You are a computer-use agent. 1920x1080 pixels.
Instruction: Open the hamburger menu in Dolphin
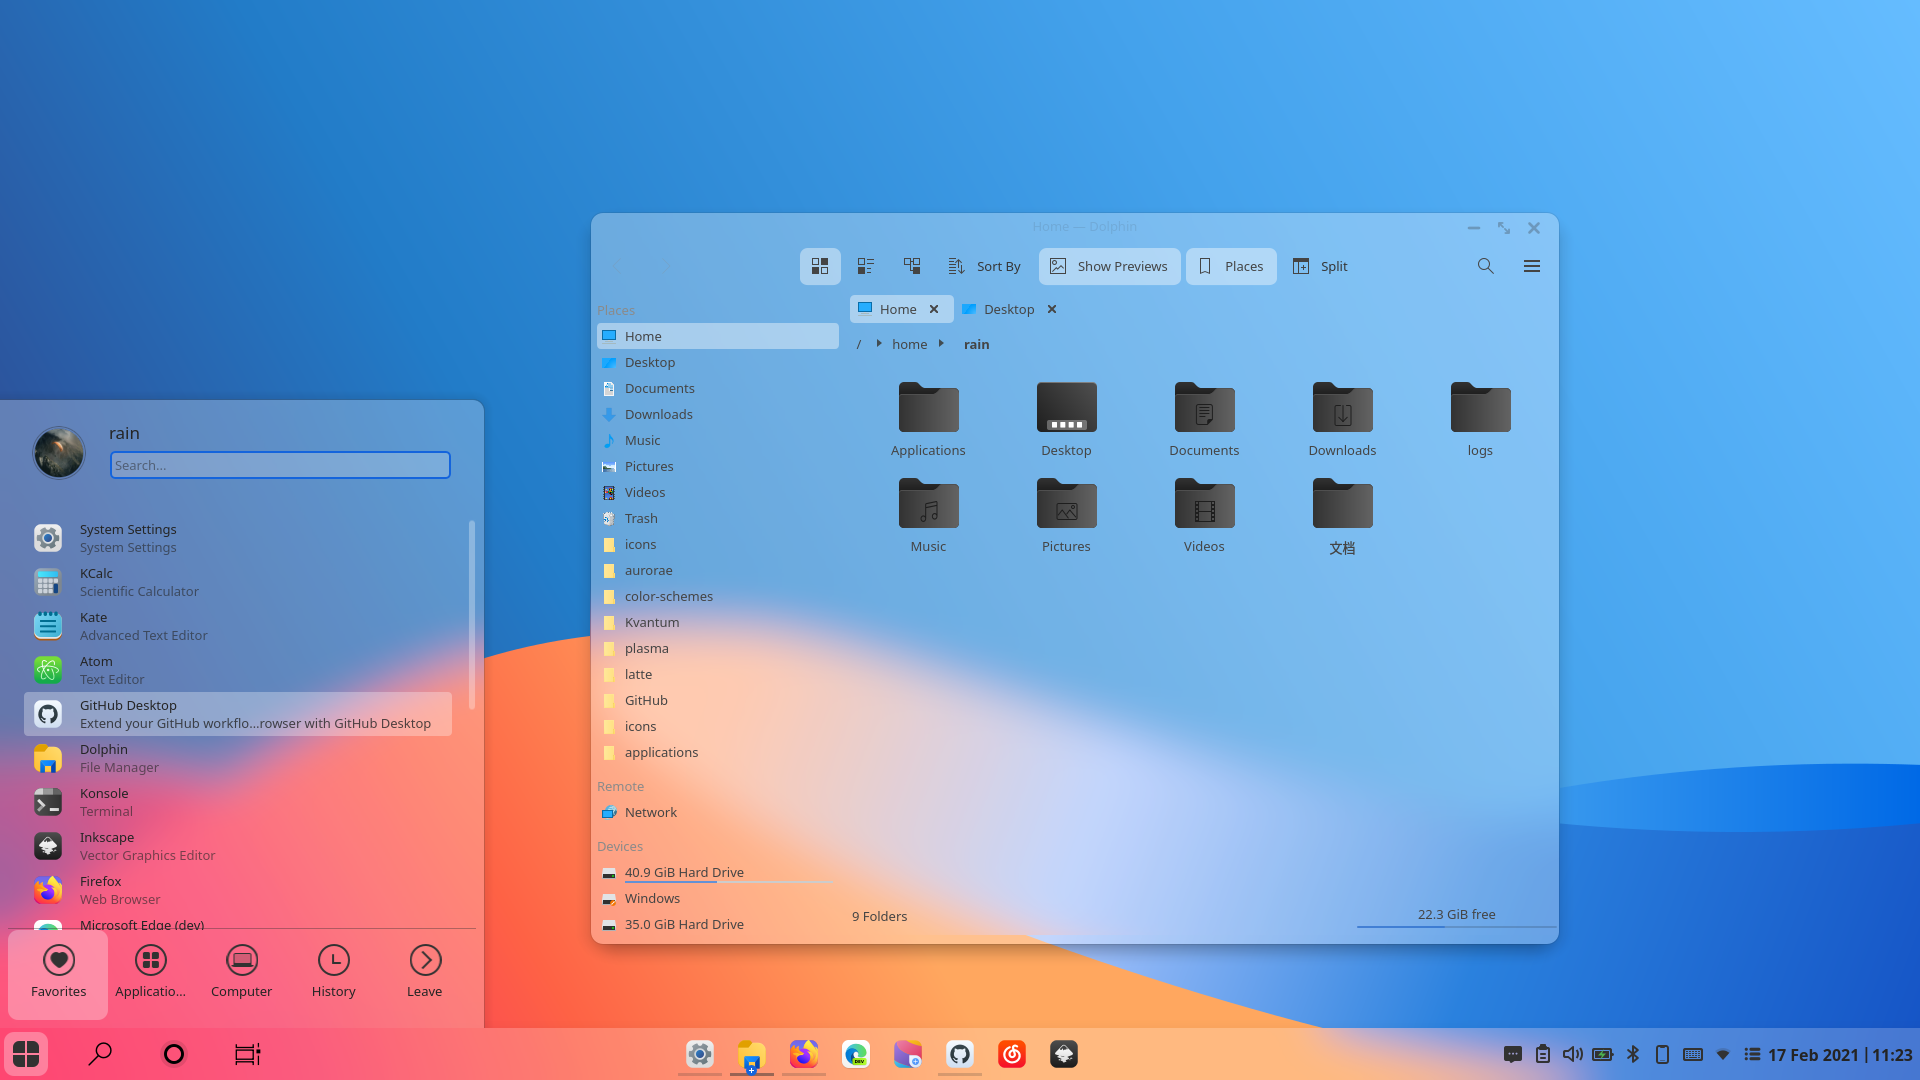pyautogui.click(x=1532, y=266)
